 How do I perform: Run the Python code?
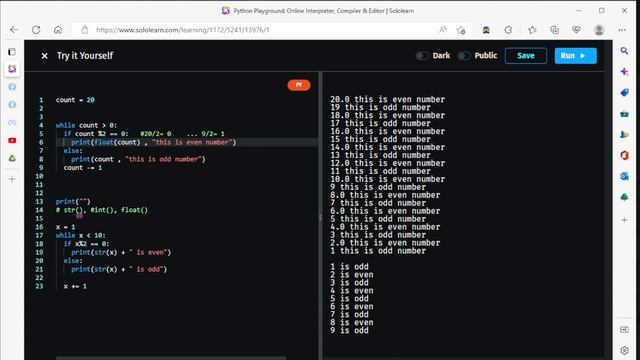[x=576, y=56]
